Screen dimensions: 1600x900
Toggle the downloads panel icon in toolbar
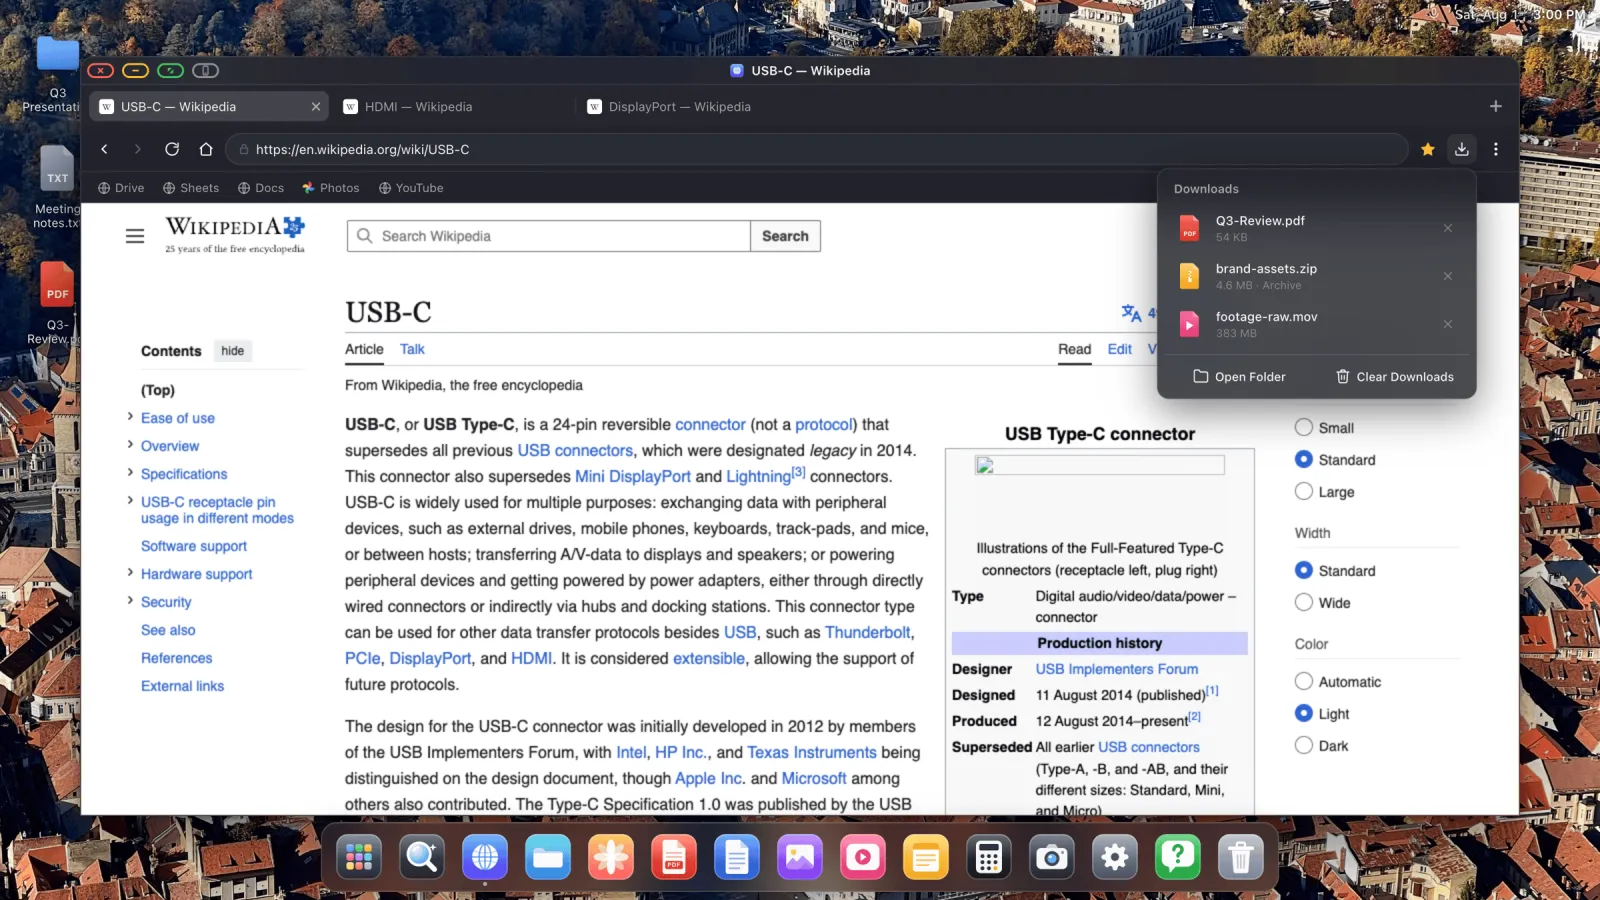pos(1462,149)
